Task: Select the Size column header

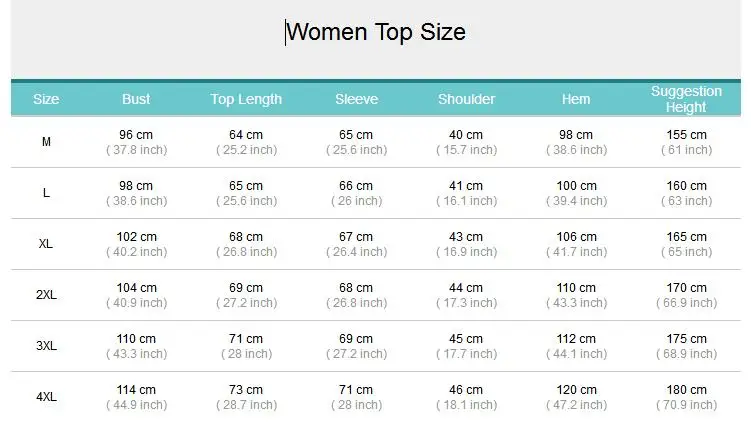Action: coord(46,99)
